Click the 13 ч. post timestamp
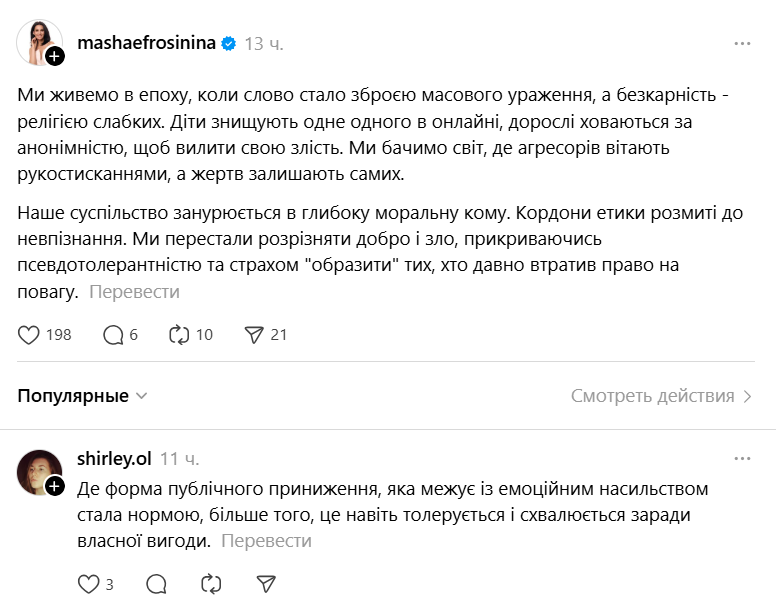 pyautogui.click(x=264, y=44)
